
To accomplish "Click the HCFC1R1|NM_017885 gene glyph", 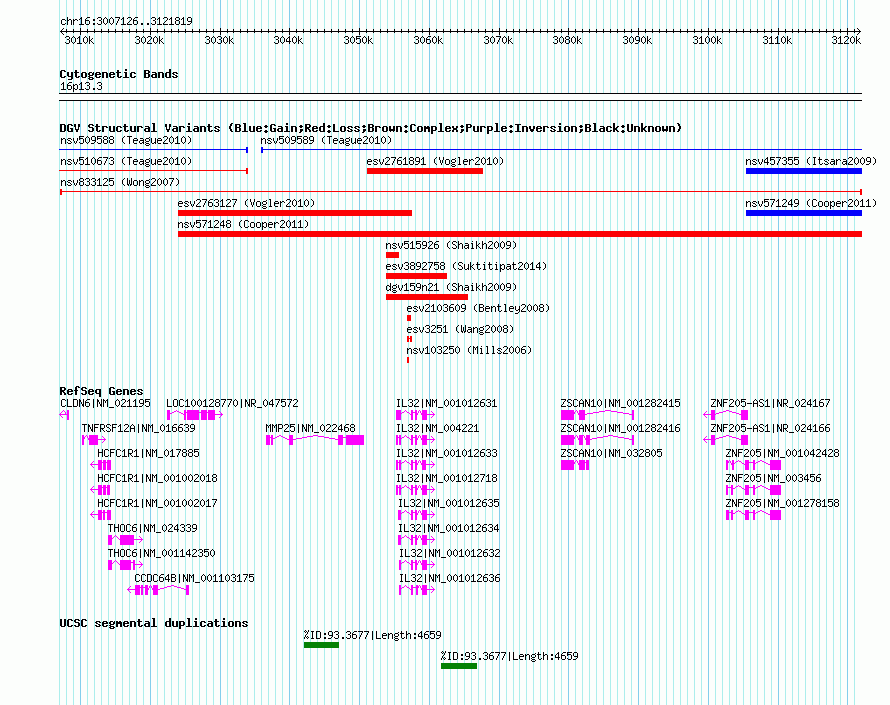I will pos(100,465).
